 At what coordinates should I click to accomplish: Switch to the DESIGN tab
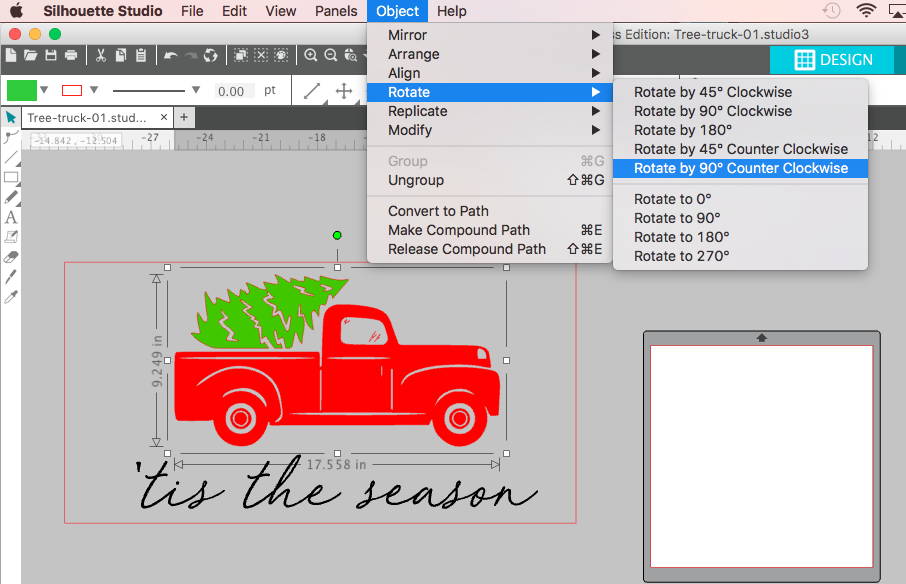pos(833,59)
